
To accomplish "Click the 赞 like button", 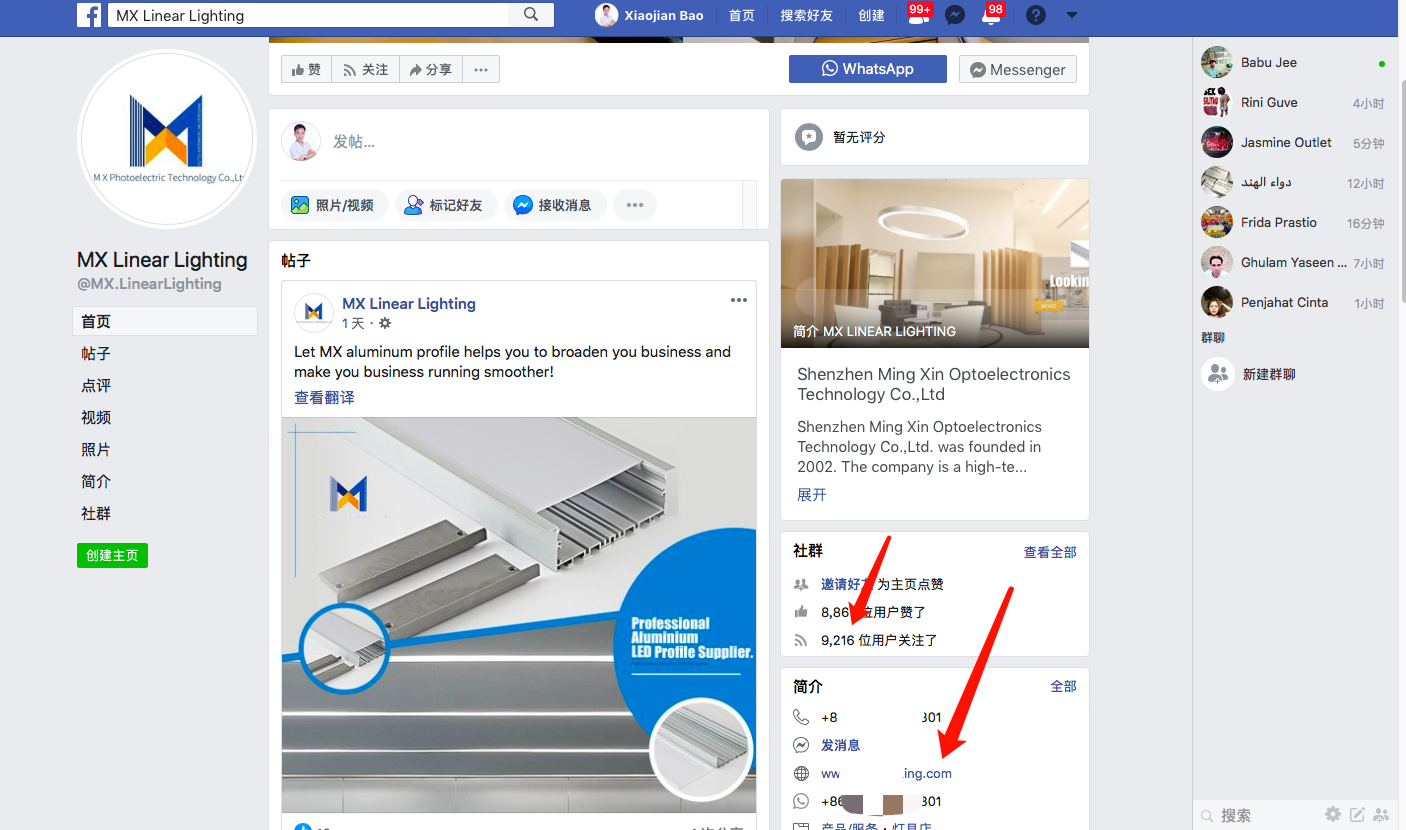I will 307,69.
